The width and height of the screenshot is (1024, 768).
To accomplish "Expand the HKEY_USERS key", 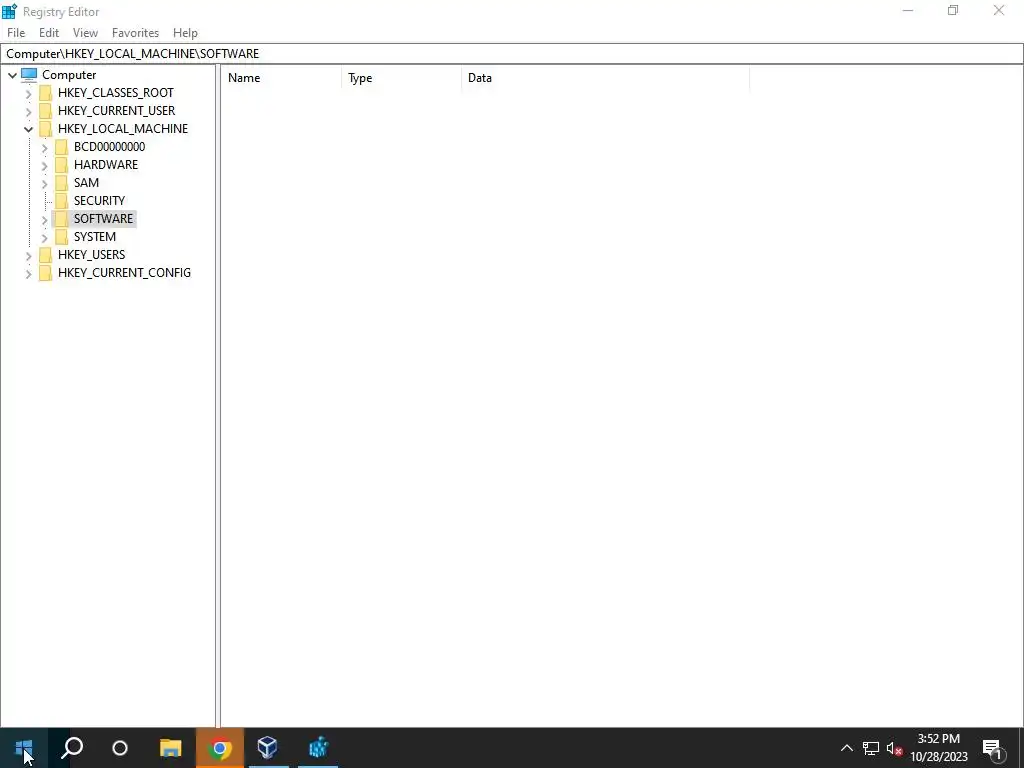I will (x=28, y=255).
